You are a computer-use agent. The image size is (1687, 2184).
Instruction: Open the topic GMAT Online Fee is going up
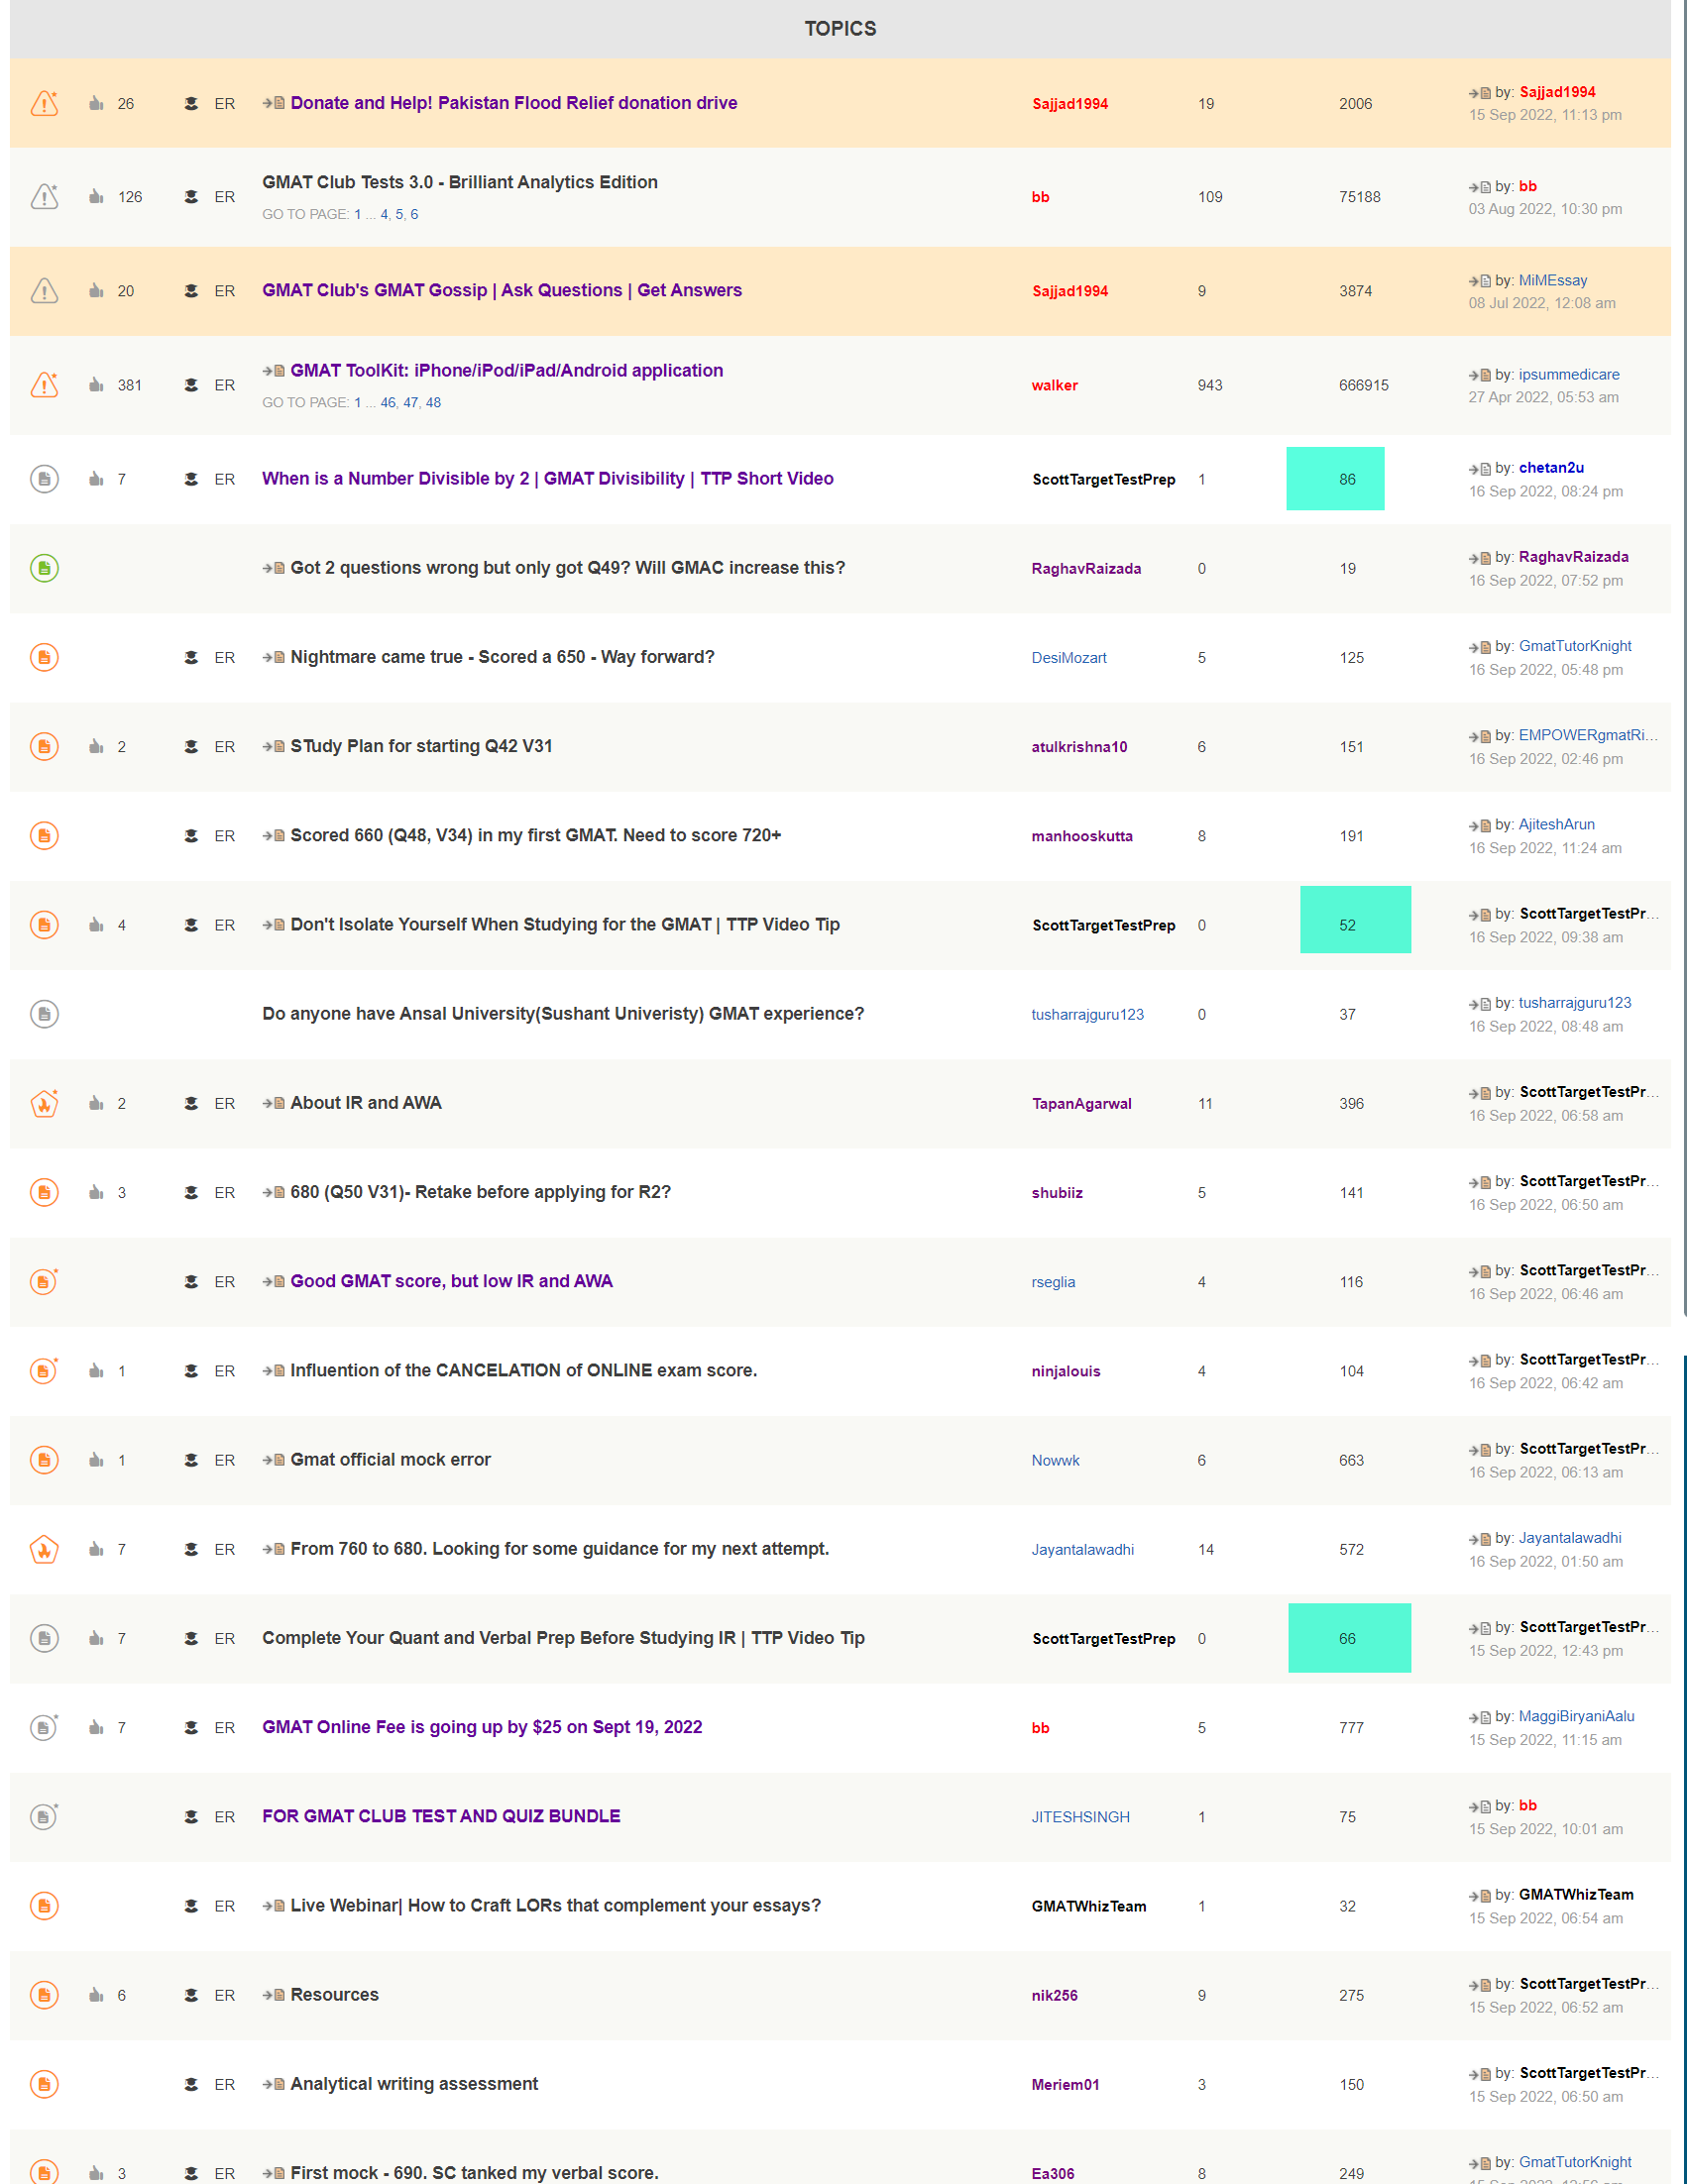[x=482, y=1727]
